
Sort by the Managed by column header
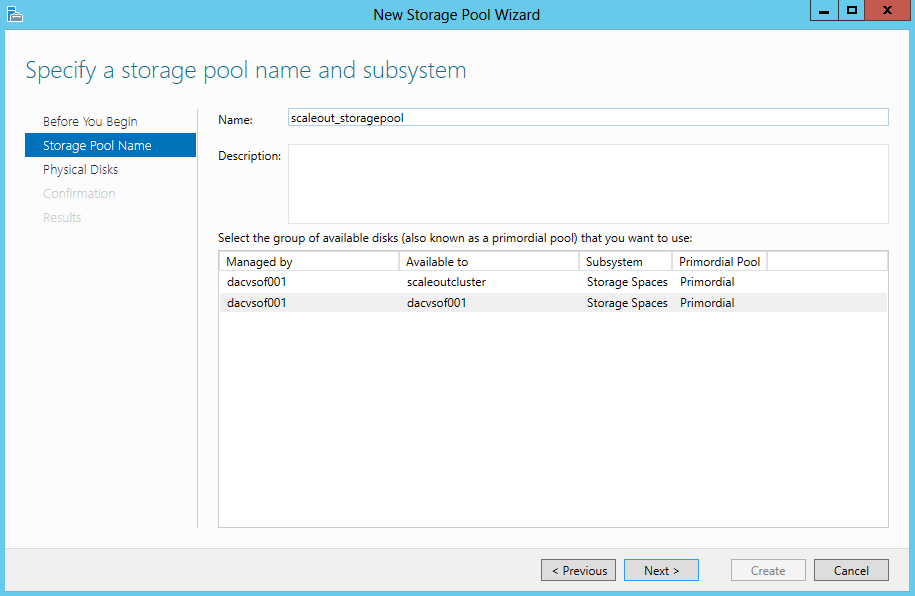(309, 262)
